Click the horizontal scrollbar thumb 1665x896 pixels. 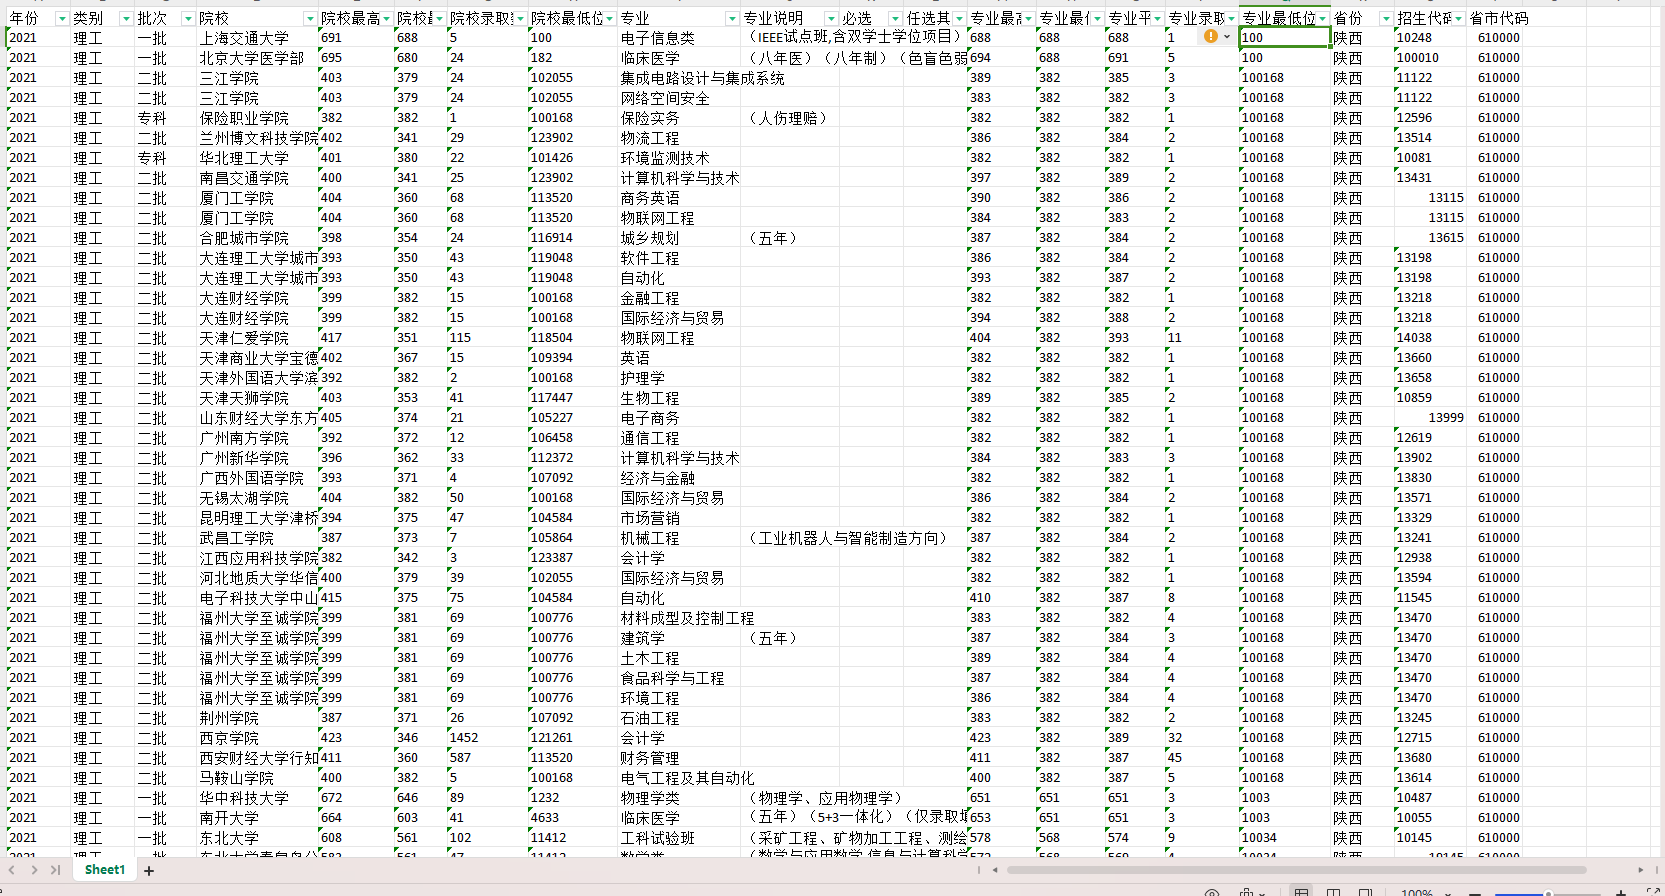(x=1296, y=870)
